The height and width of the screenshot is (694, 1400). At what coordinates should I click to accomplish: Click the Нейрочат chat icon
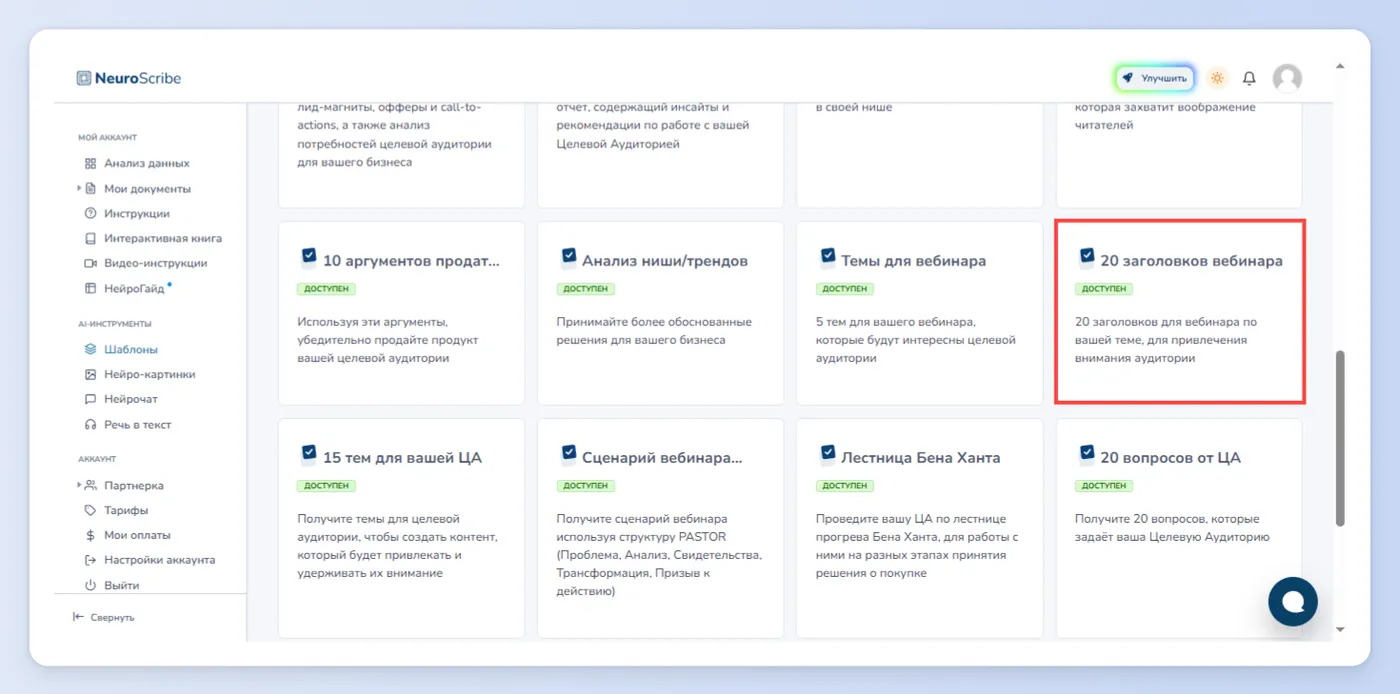90,399
